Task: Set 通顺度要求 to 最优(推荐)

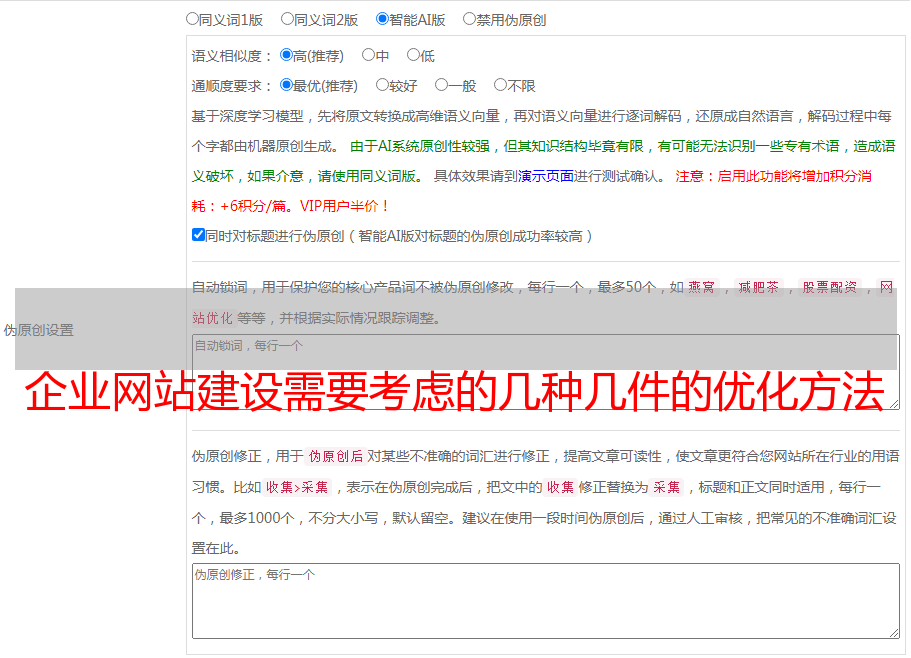Action: pyautogui.click(x=286, y=85)
